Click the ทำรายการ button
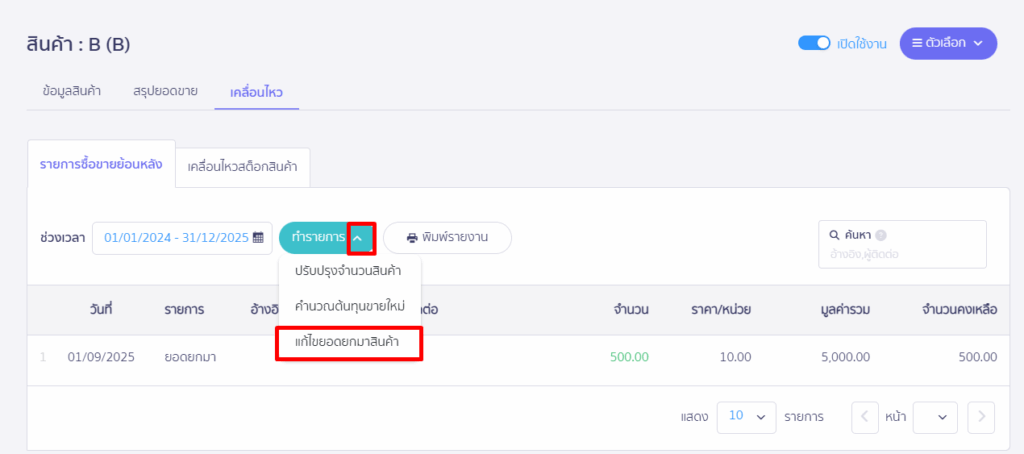This screenshot has height=454, width=1024. pos(317,238)
